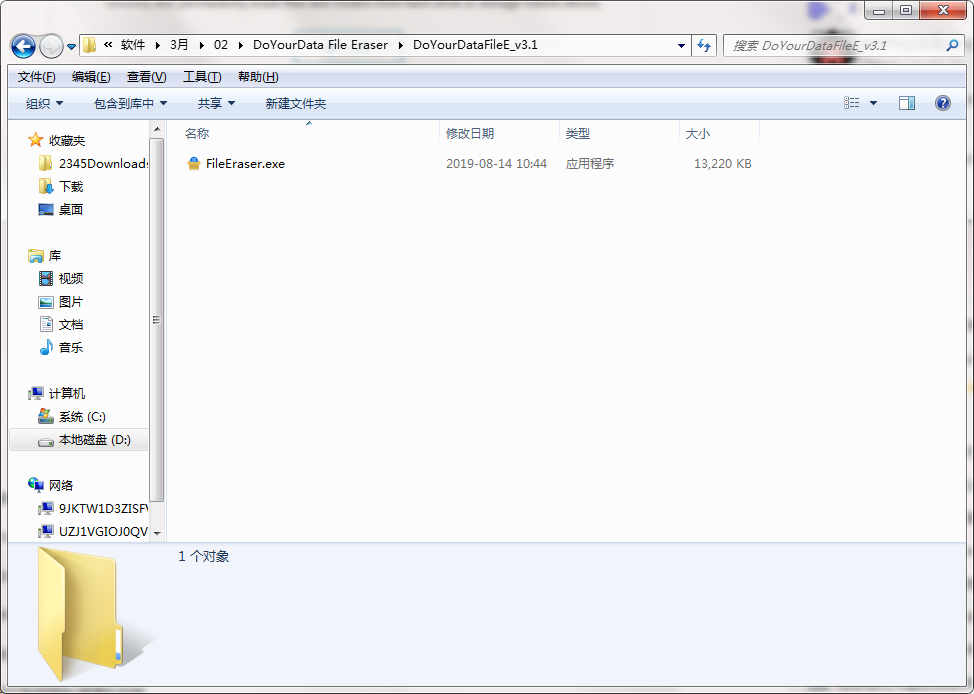Open the view options dropdown arrow
The image size is (974, 694).
click(873, 103)
